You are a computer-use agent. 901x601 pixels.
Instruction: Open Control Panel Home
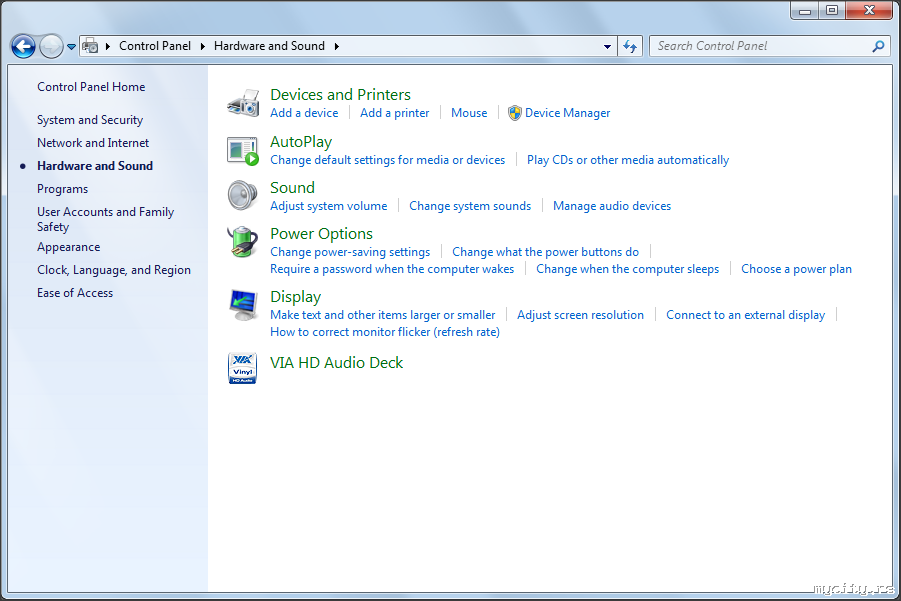[x=91, y=87]
